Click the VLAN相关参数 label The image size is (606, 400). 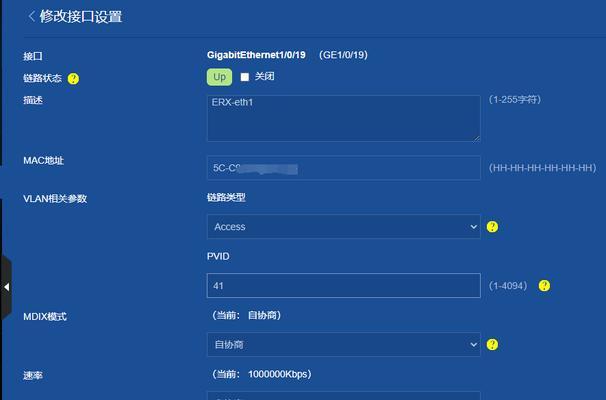tap(55, 199)
